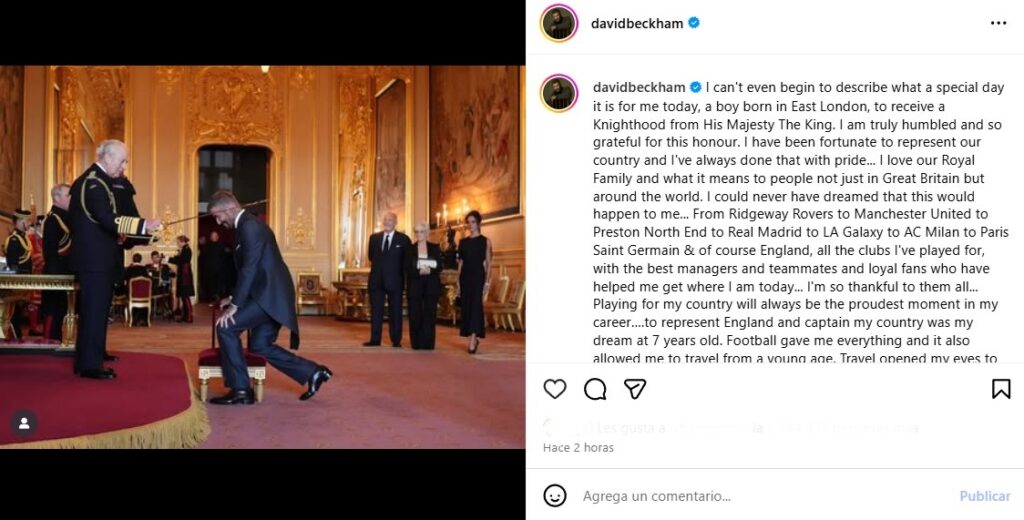Open the emoji picker in comment box
Image resolution: width=1024 pixels, height=520 pixels.
[554, 496]
